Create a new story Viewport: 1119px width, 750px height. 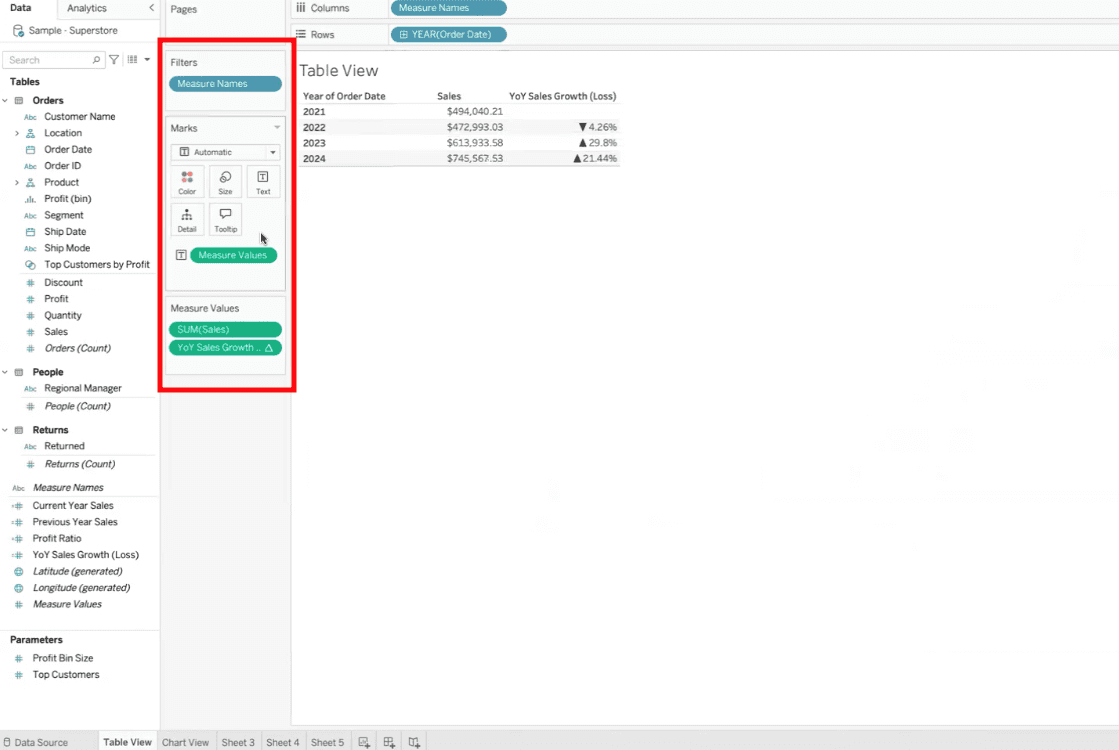point(413,742)
